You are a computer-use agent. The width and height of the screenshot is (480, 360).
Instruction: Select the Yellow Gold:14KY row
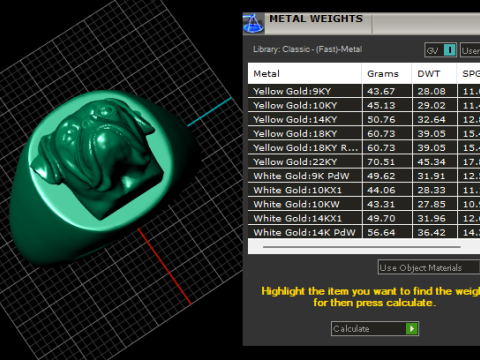(364, 119)
